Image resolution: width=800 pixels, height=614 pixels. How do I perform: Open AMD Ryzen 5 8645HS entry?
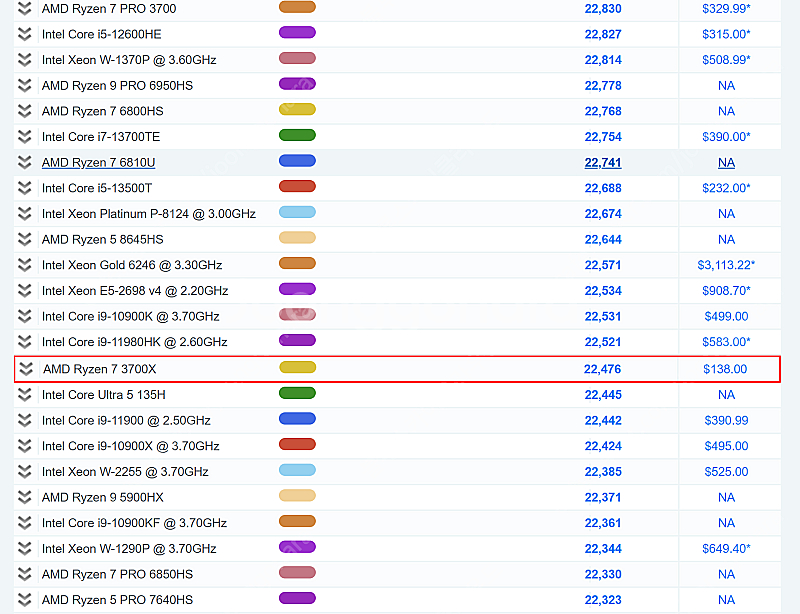click(103, 239)
